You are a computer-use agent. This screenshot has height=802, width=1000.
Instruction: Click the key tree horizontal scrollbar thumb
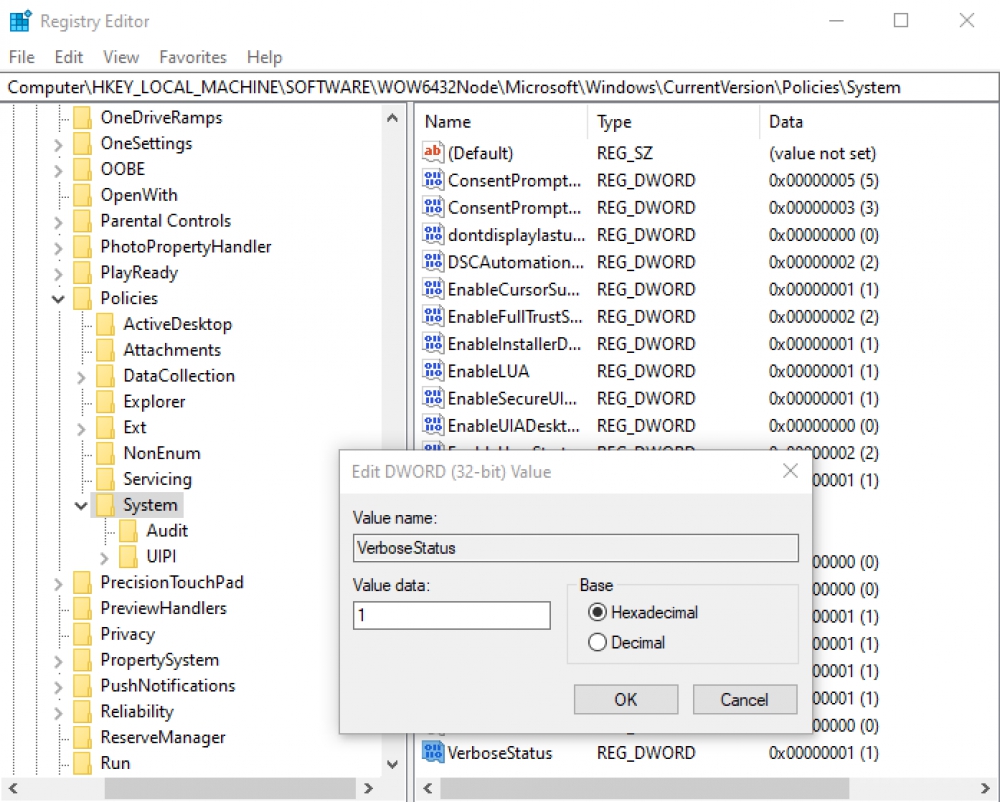coord(230,788)
